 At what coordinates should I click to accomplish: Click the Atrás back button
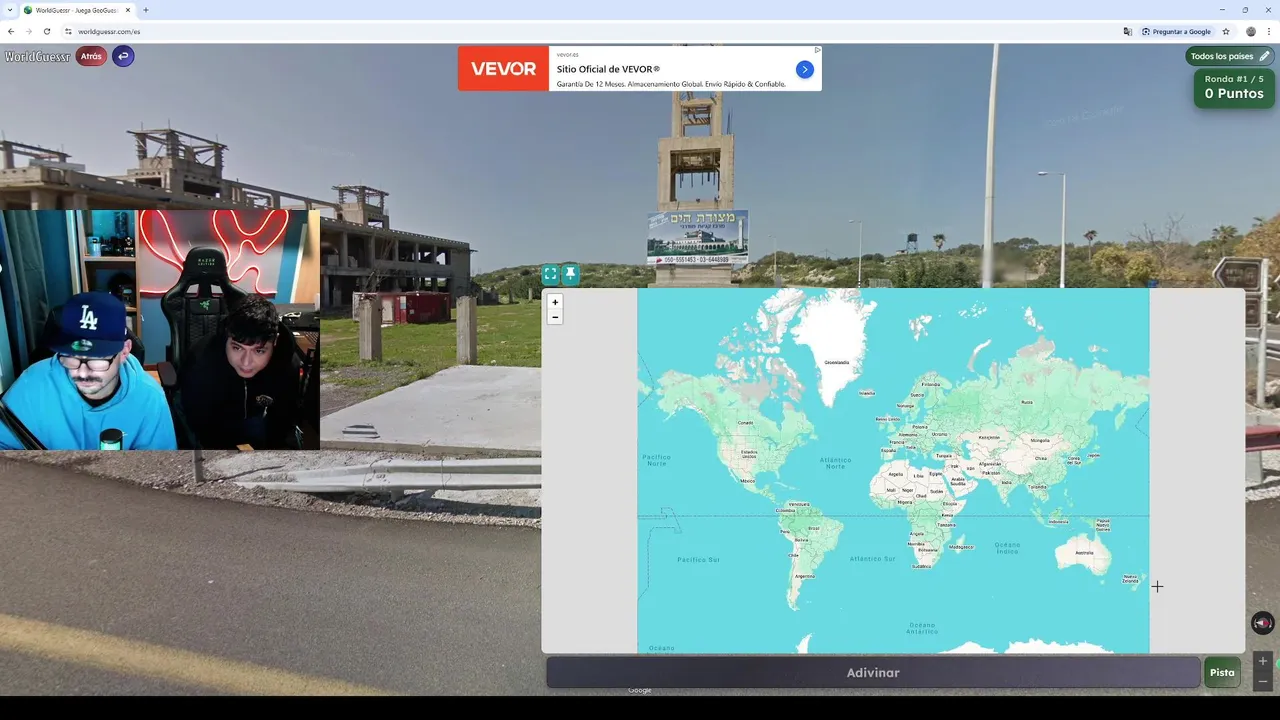[x=91, y=56]
